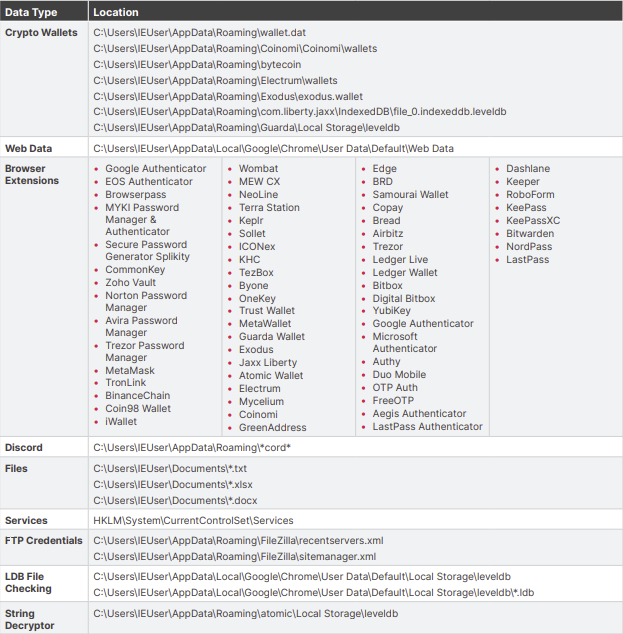Click the 'Jaxx Liberty' list item
This screenshot has width=623, height=634.
pyautogui.click(x=268, y=362)
